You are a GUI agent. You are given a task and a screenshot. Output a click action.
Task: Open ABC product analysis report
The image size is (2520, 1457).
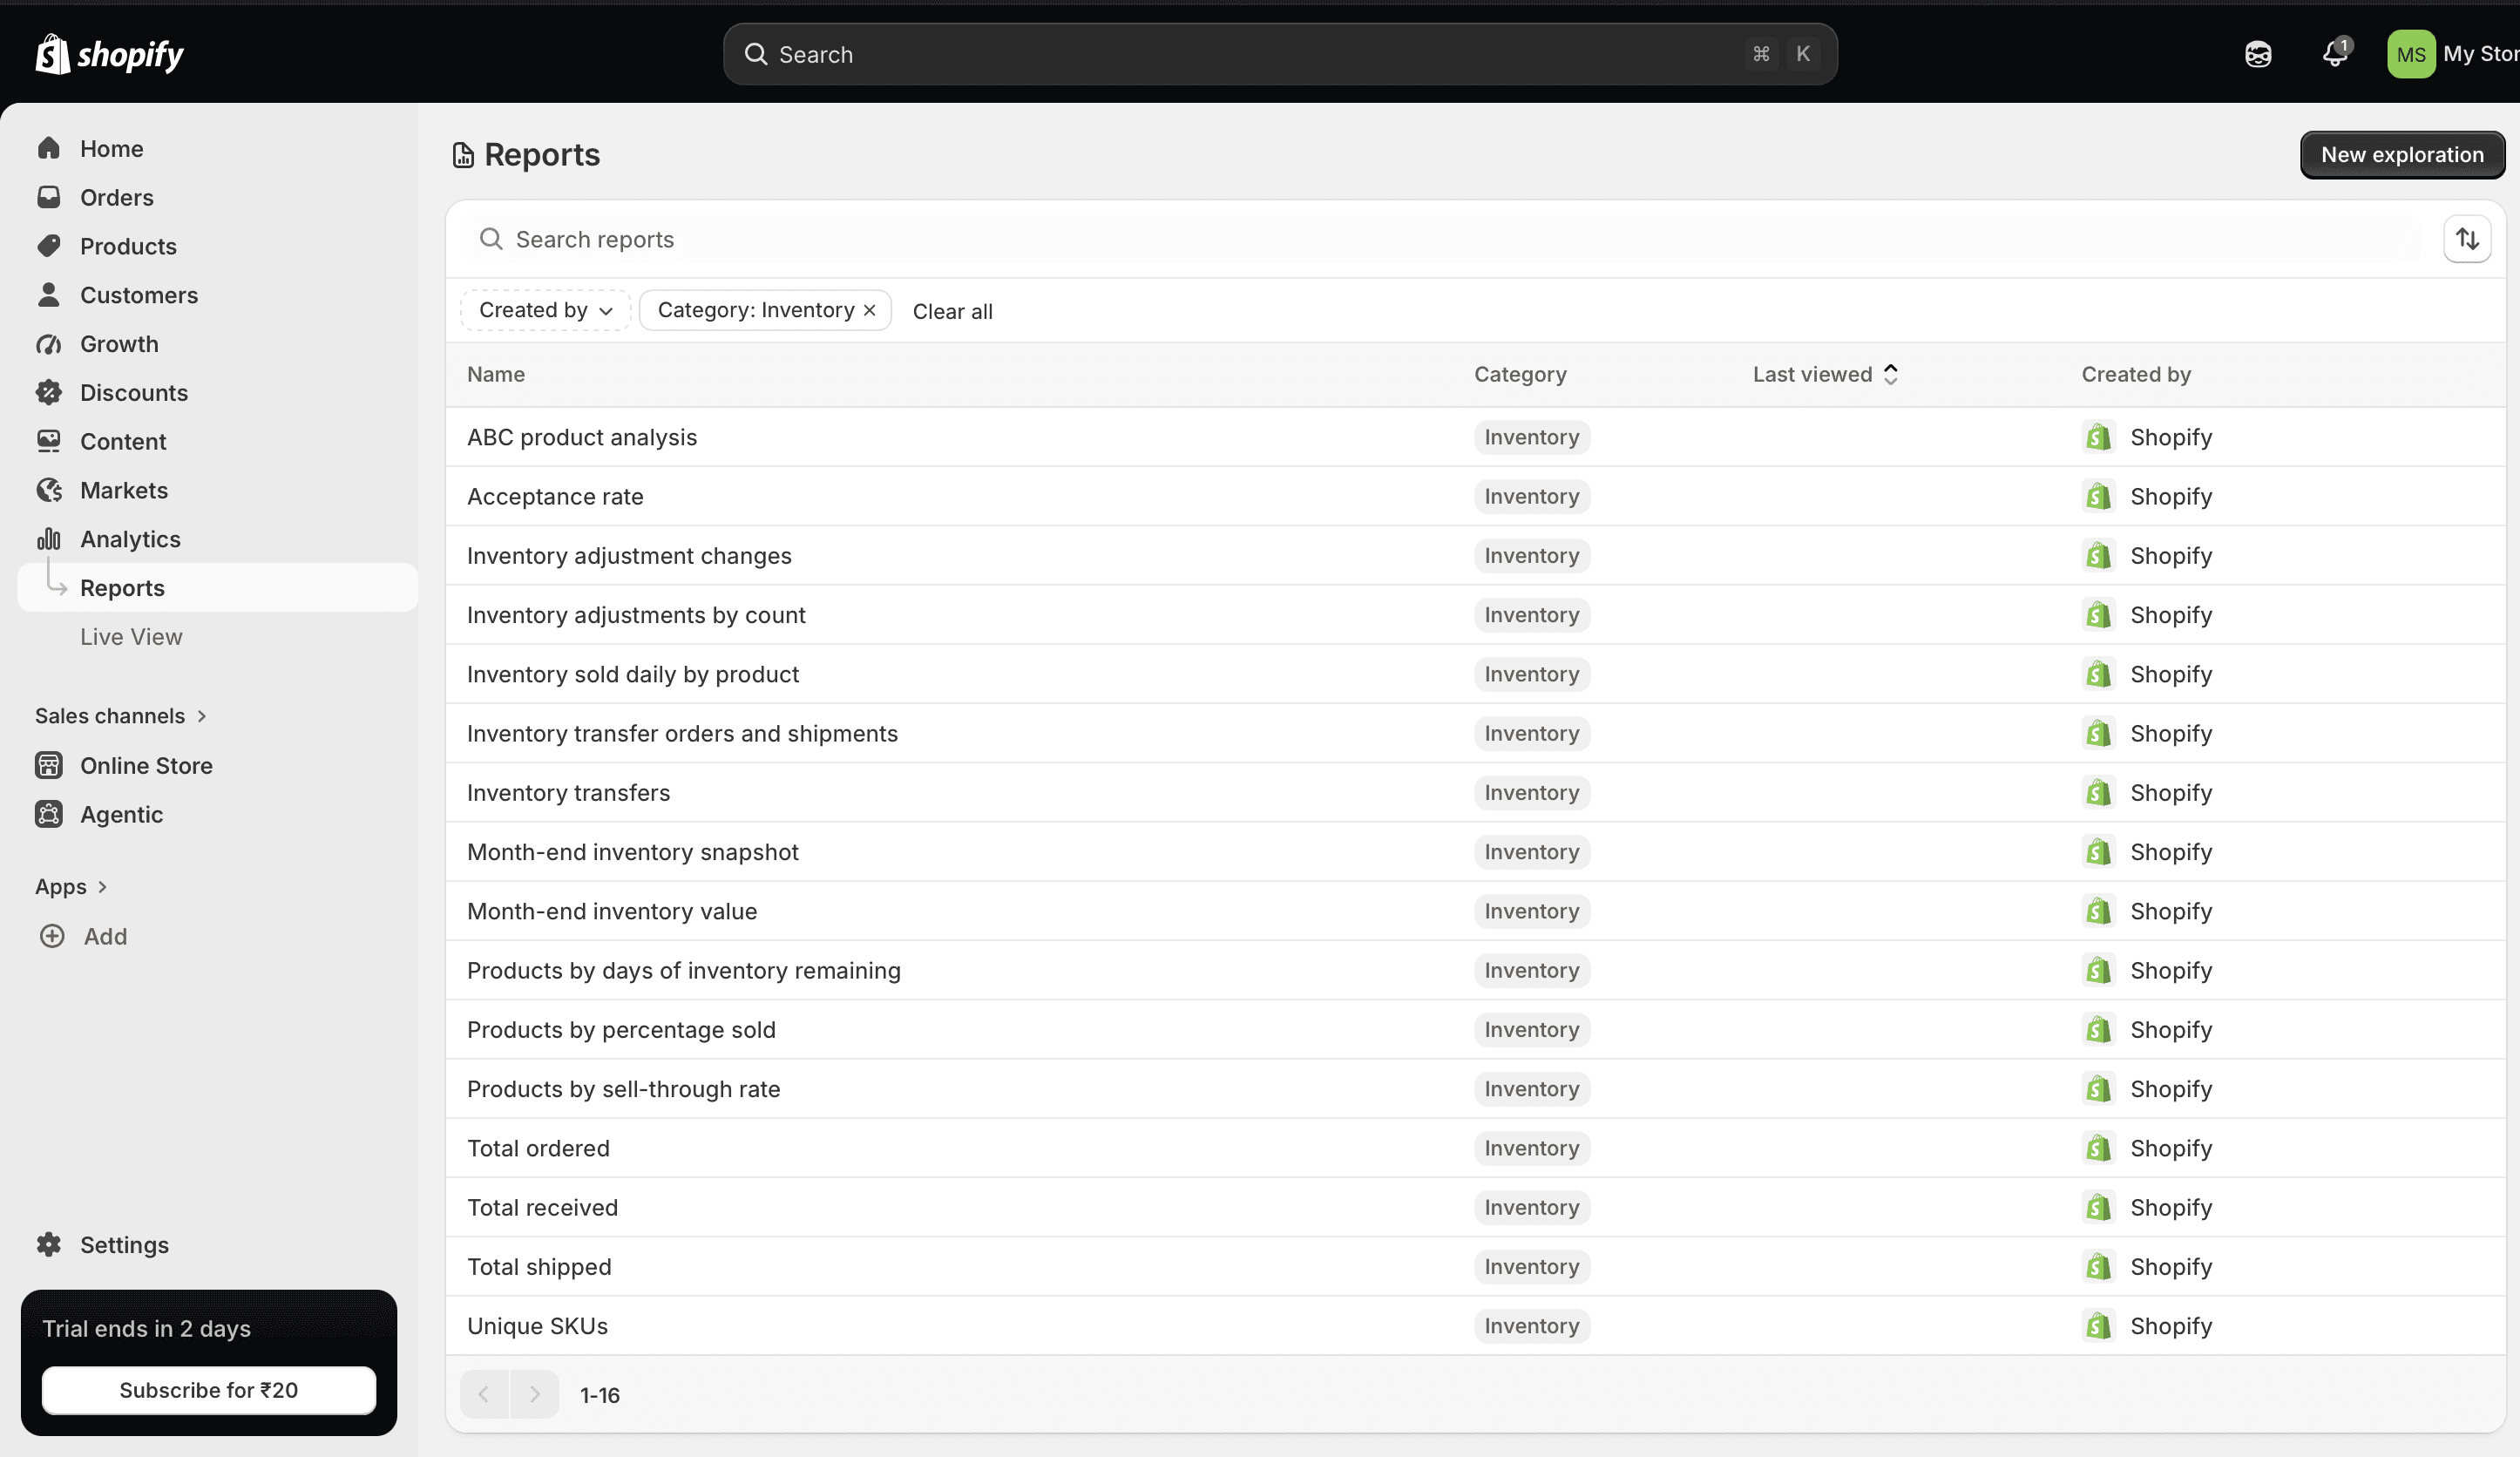tap(582, 438)
